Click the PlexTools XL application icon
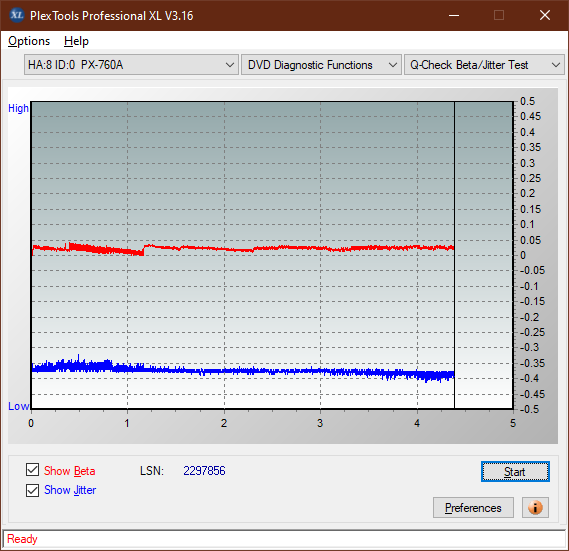This screenshot has width=569, height=551. tap(17, 15)
